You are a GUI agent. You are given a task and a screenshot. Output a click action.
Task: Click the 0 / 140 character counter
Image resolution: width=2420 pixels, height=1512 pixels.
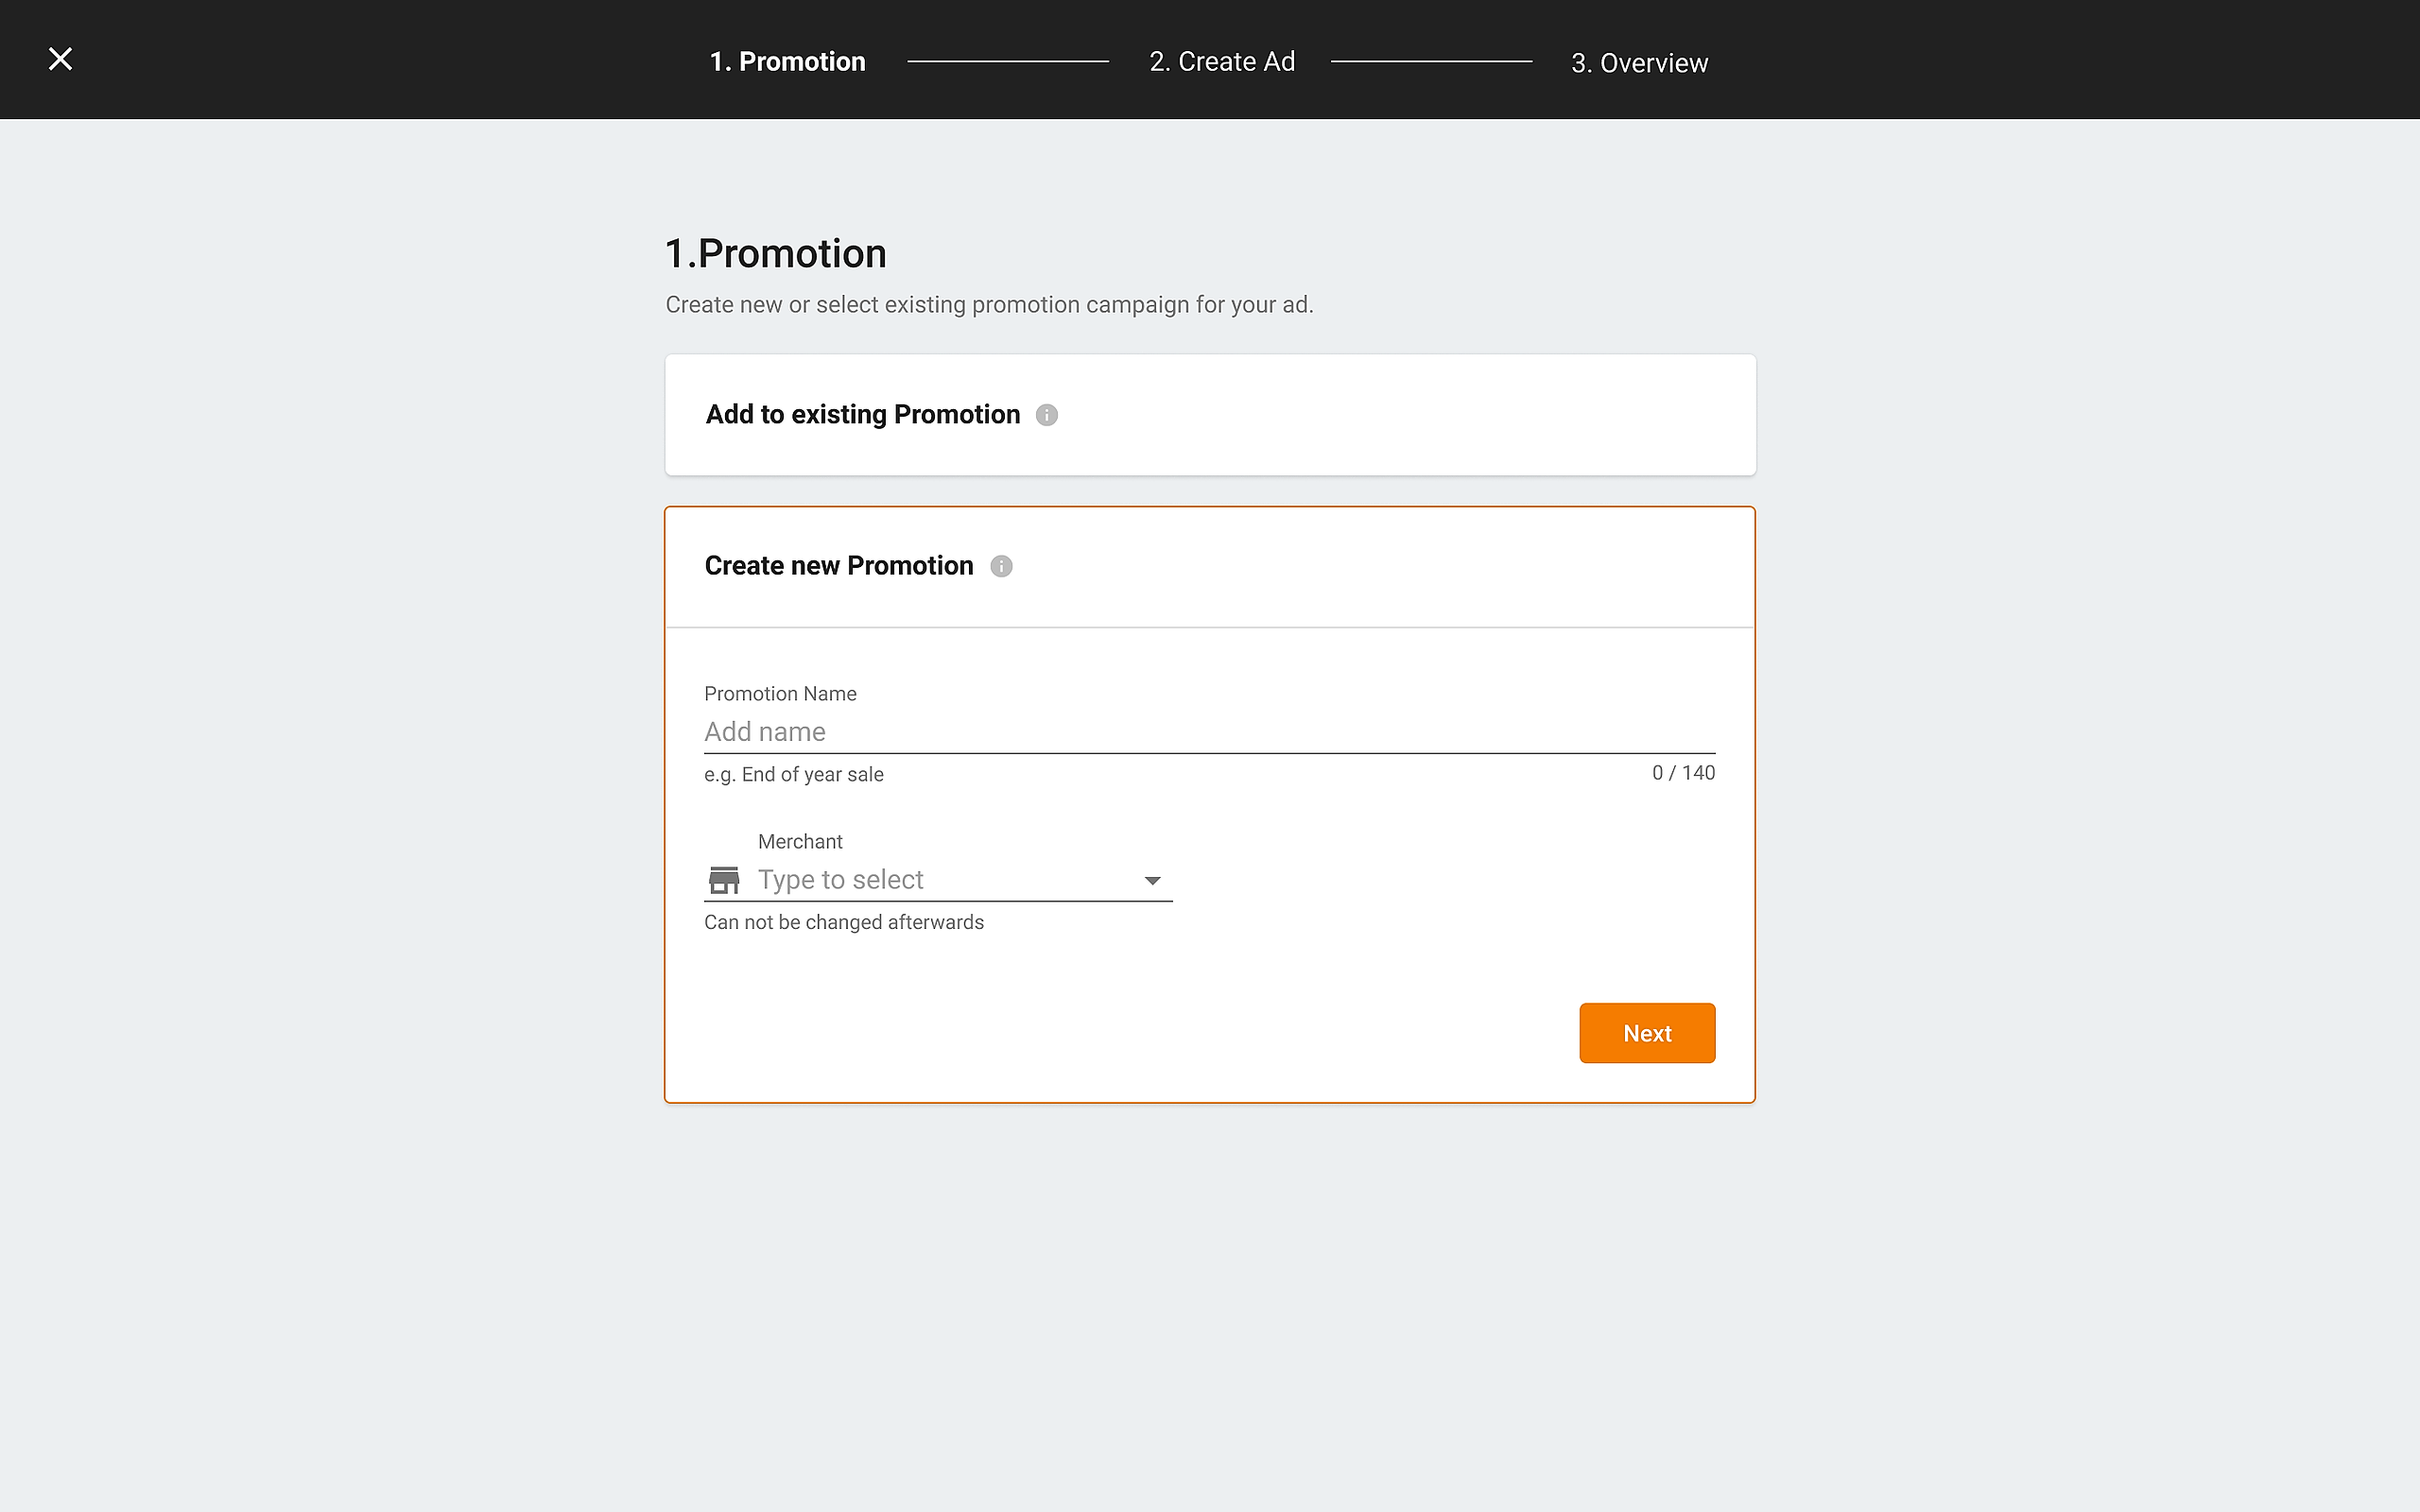1683,773
